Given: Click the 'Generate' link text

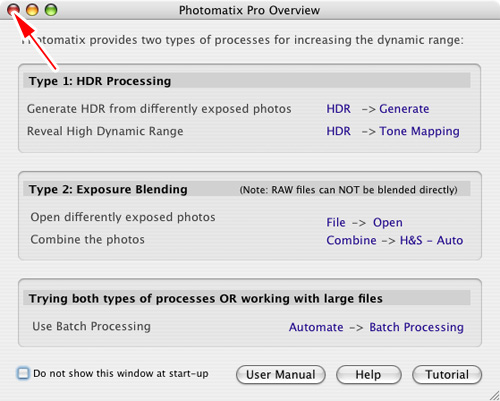Looking at the screenshot, I should [x=404, y=109].
